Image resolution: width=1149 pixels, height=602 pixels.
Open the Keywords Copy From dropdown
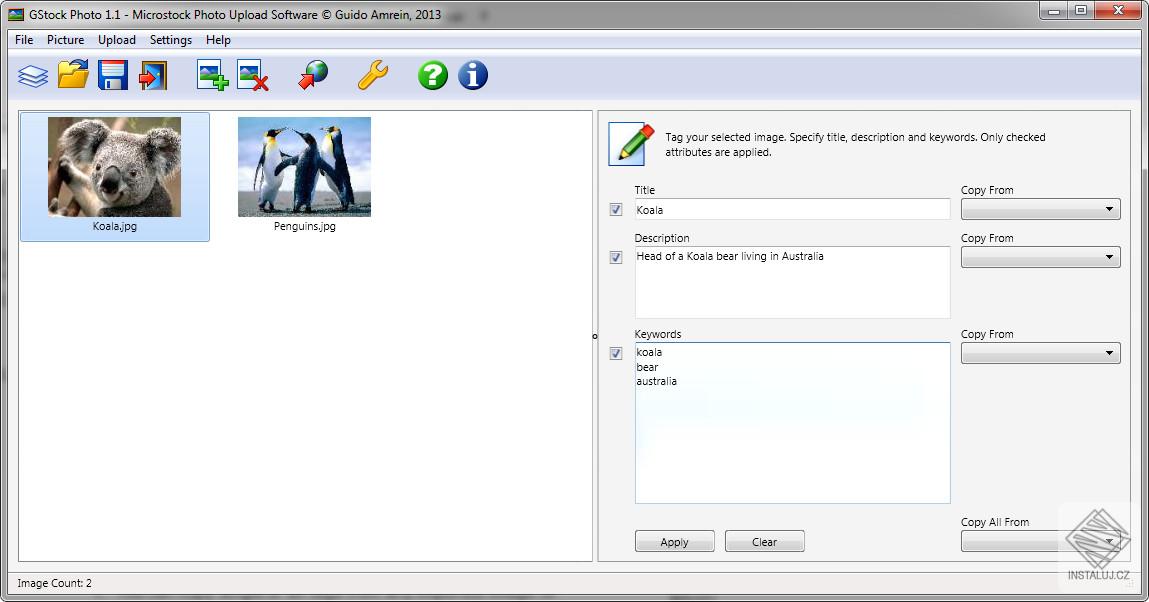coord(1041,353)
